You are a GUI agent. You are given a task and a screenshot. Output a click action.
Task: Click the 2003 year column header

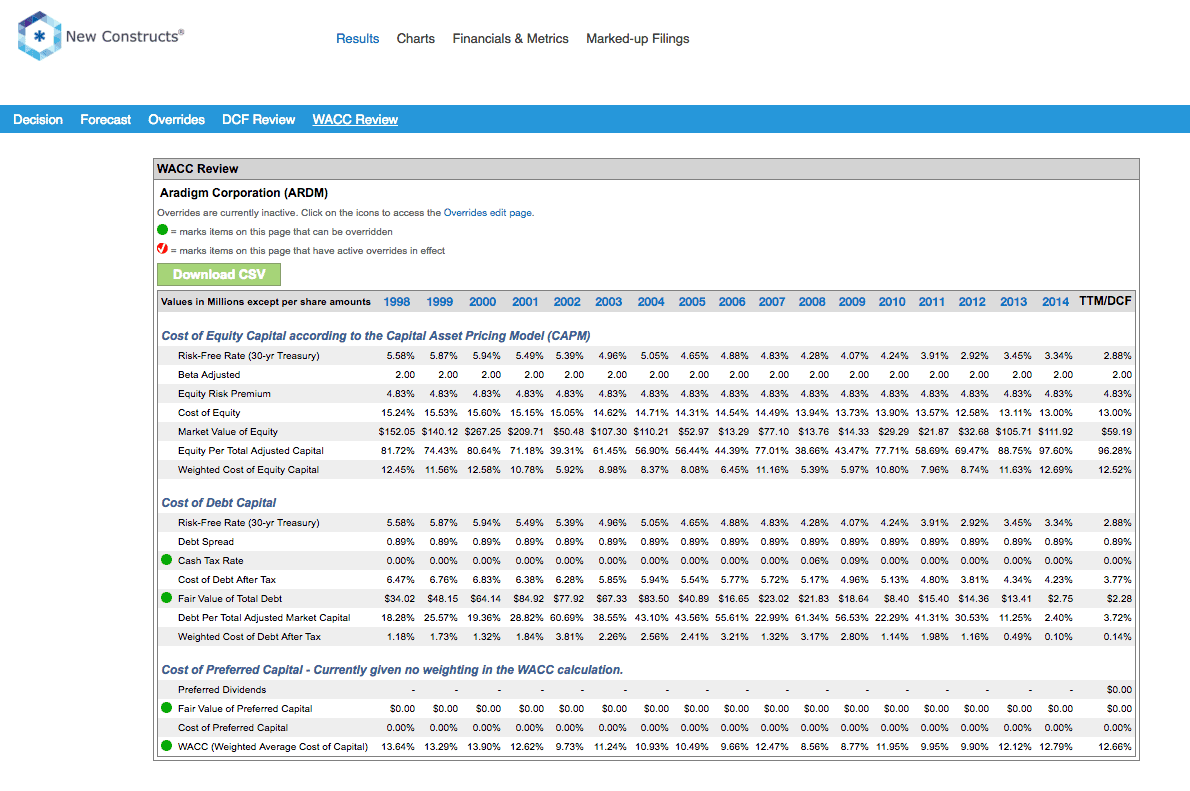609,302
